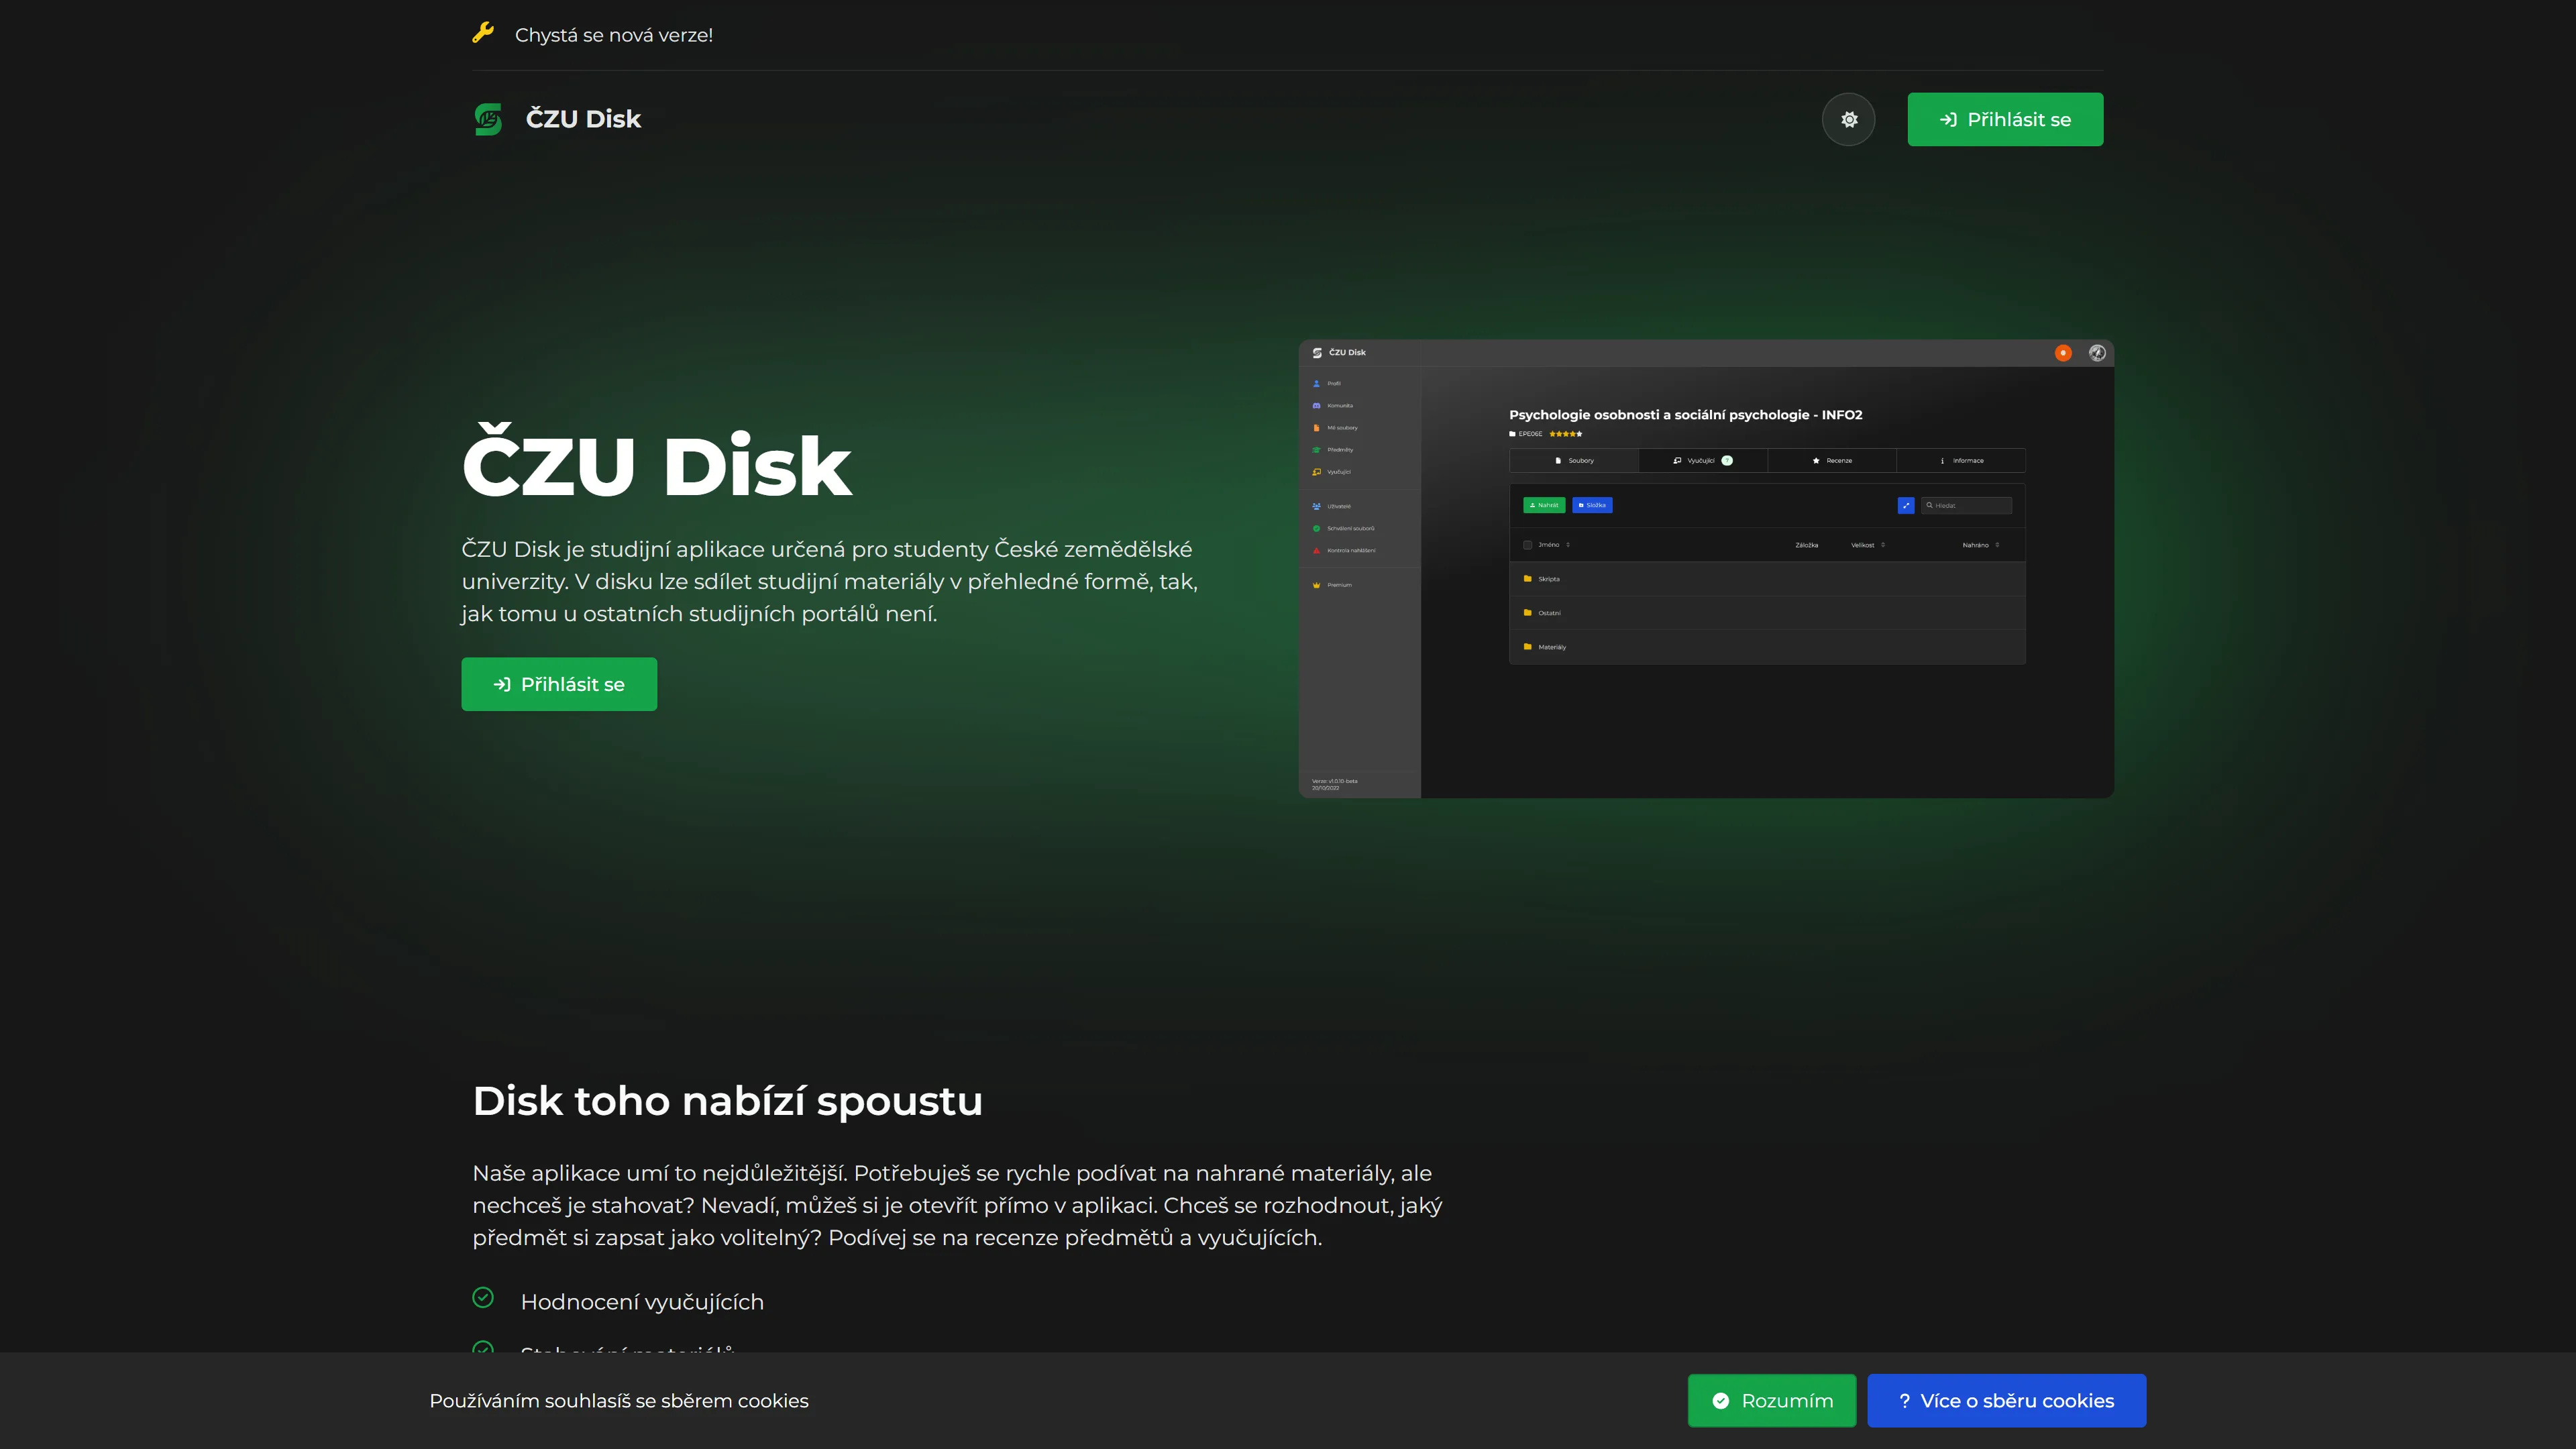Click the user avatar in preview header
2576x1449 pixels.
coord(2097,353)
